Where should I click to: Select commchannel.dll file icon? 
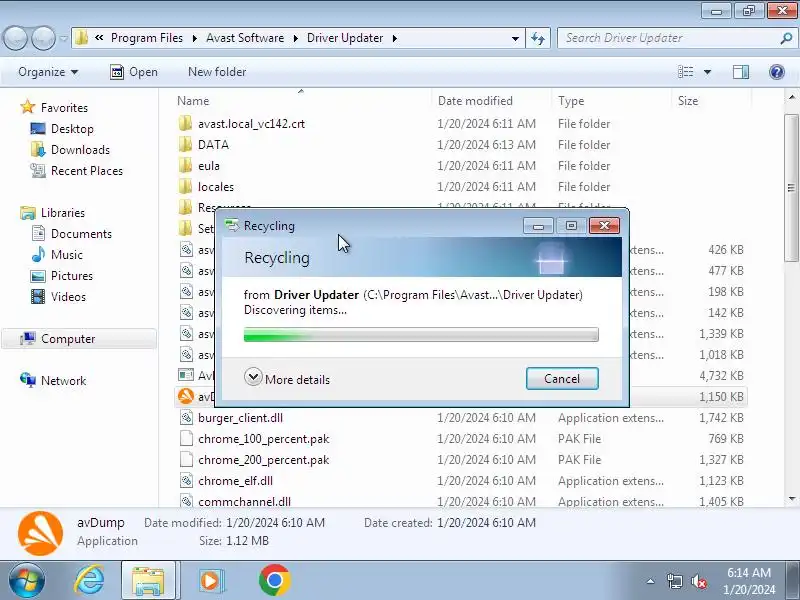pos(186,501)
